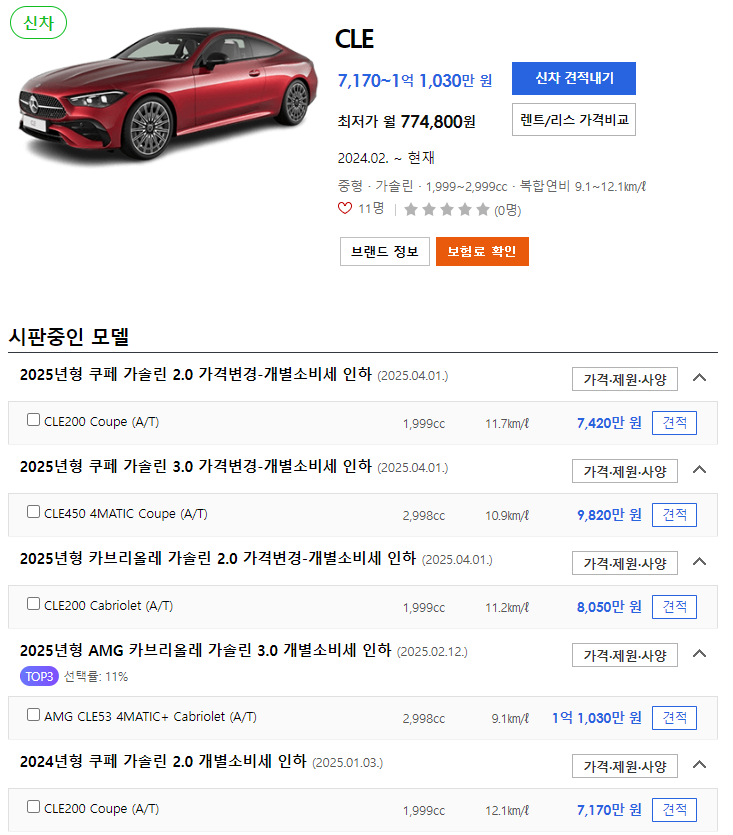
Task: Click the CLE450 4MATIC Coupe (A/T) label
Action: click(x=126, y=514)
